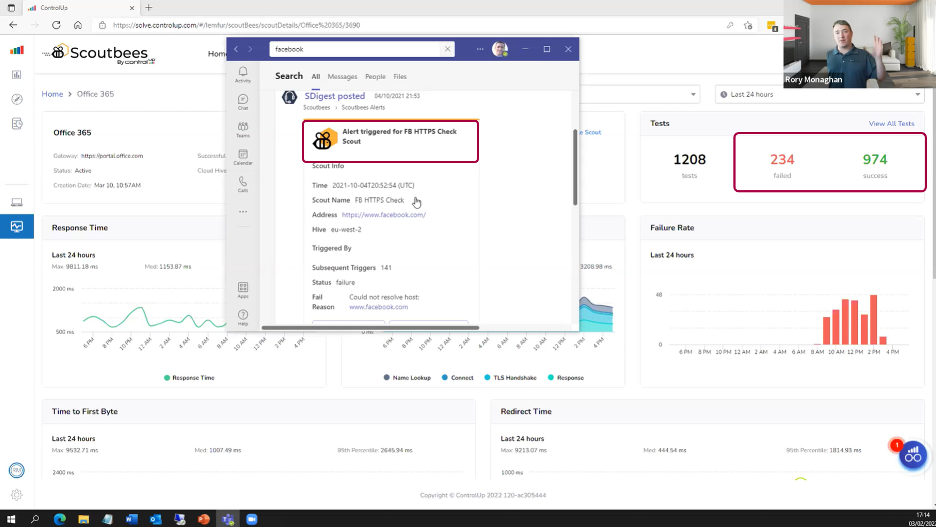This screenshot has height=528, width=936.
Task: Open Microsoft Teams from taskbar
Action: 227,519
